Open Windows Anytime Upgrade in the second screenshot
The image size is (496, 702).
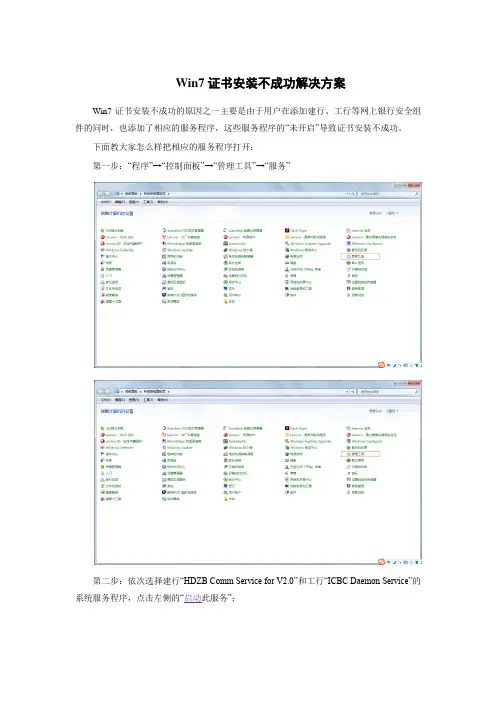click(x=308, y=441)
